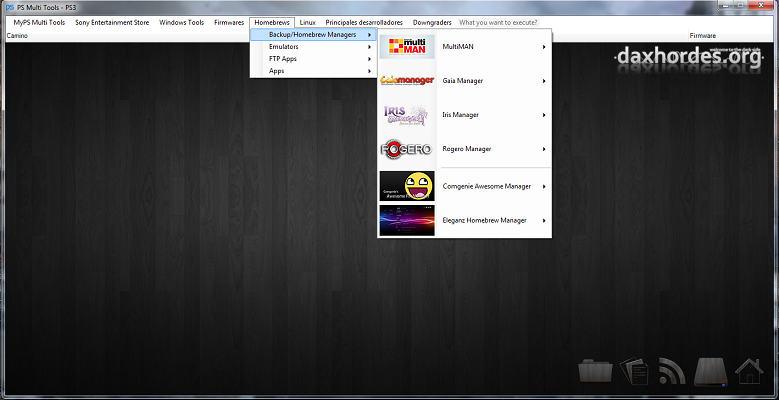The height and width of the screenshot is (400, 779).
Task: Select the Rogero Manager entry
Action: coord(465,149)
